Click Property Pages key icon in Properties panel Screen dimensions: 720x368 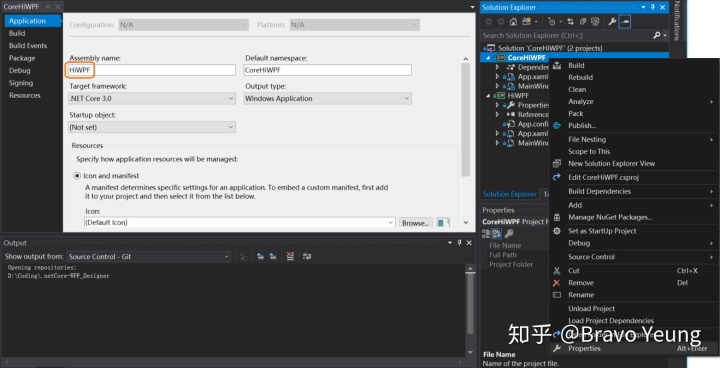click(x=509, y=233)
